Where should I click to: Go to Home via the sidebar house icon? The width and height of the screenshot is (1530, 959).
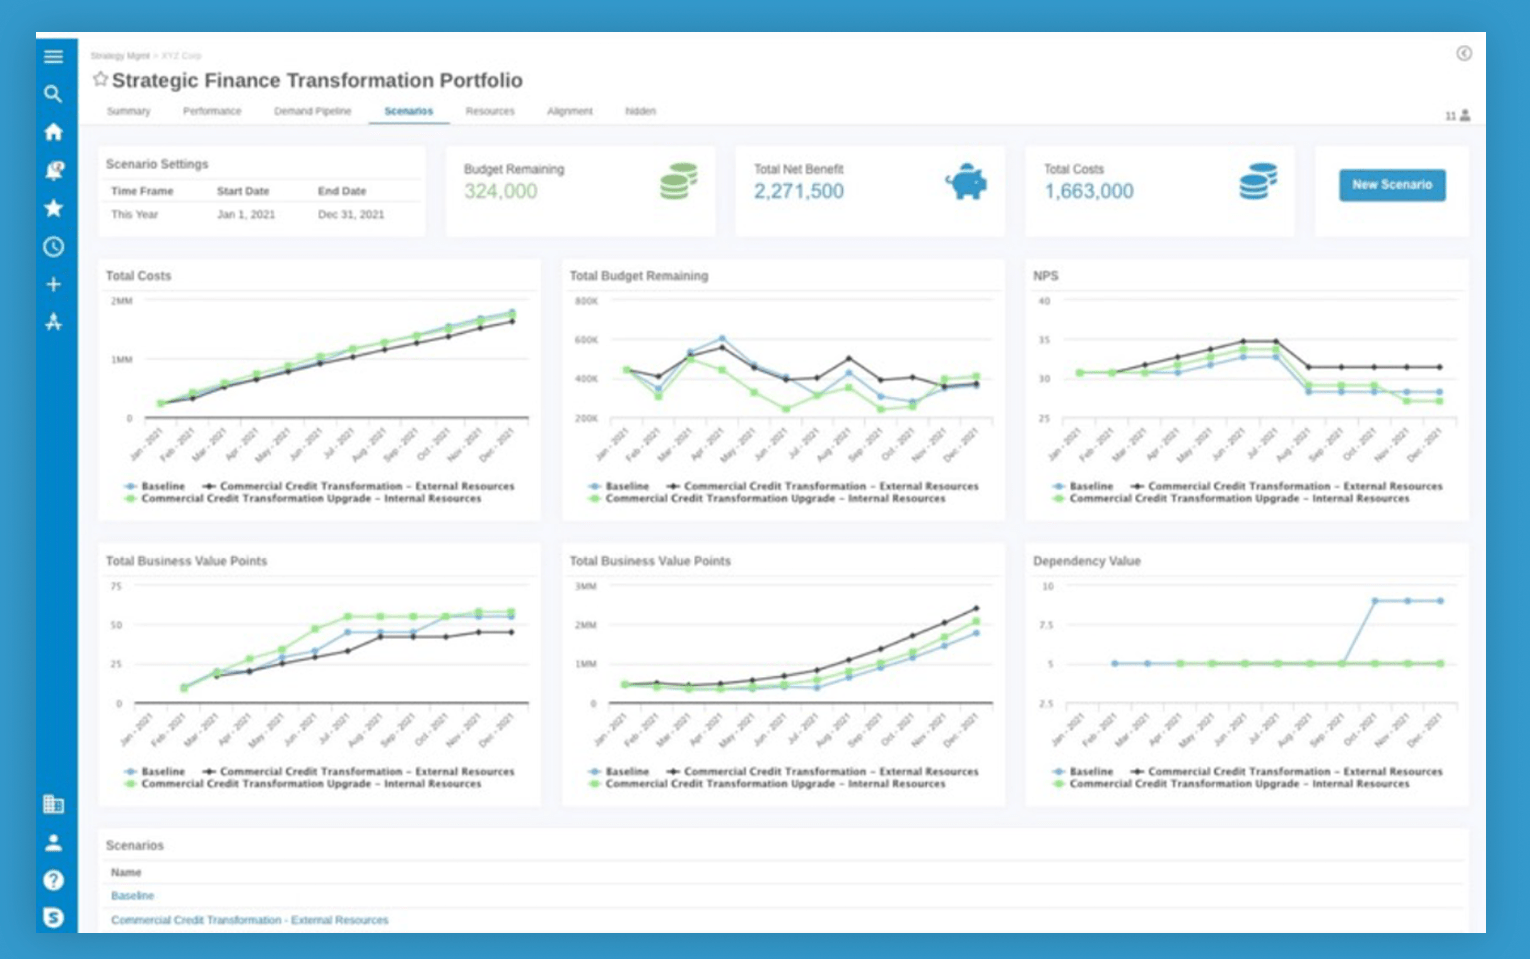53,132
